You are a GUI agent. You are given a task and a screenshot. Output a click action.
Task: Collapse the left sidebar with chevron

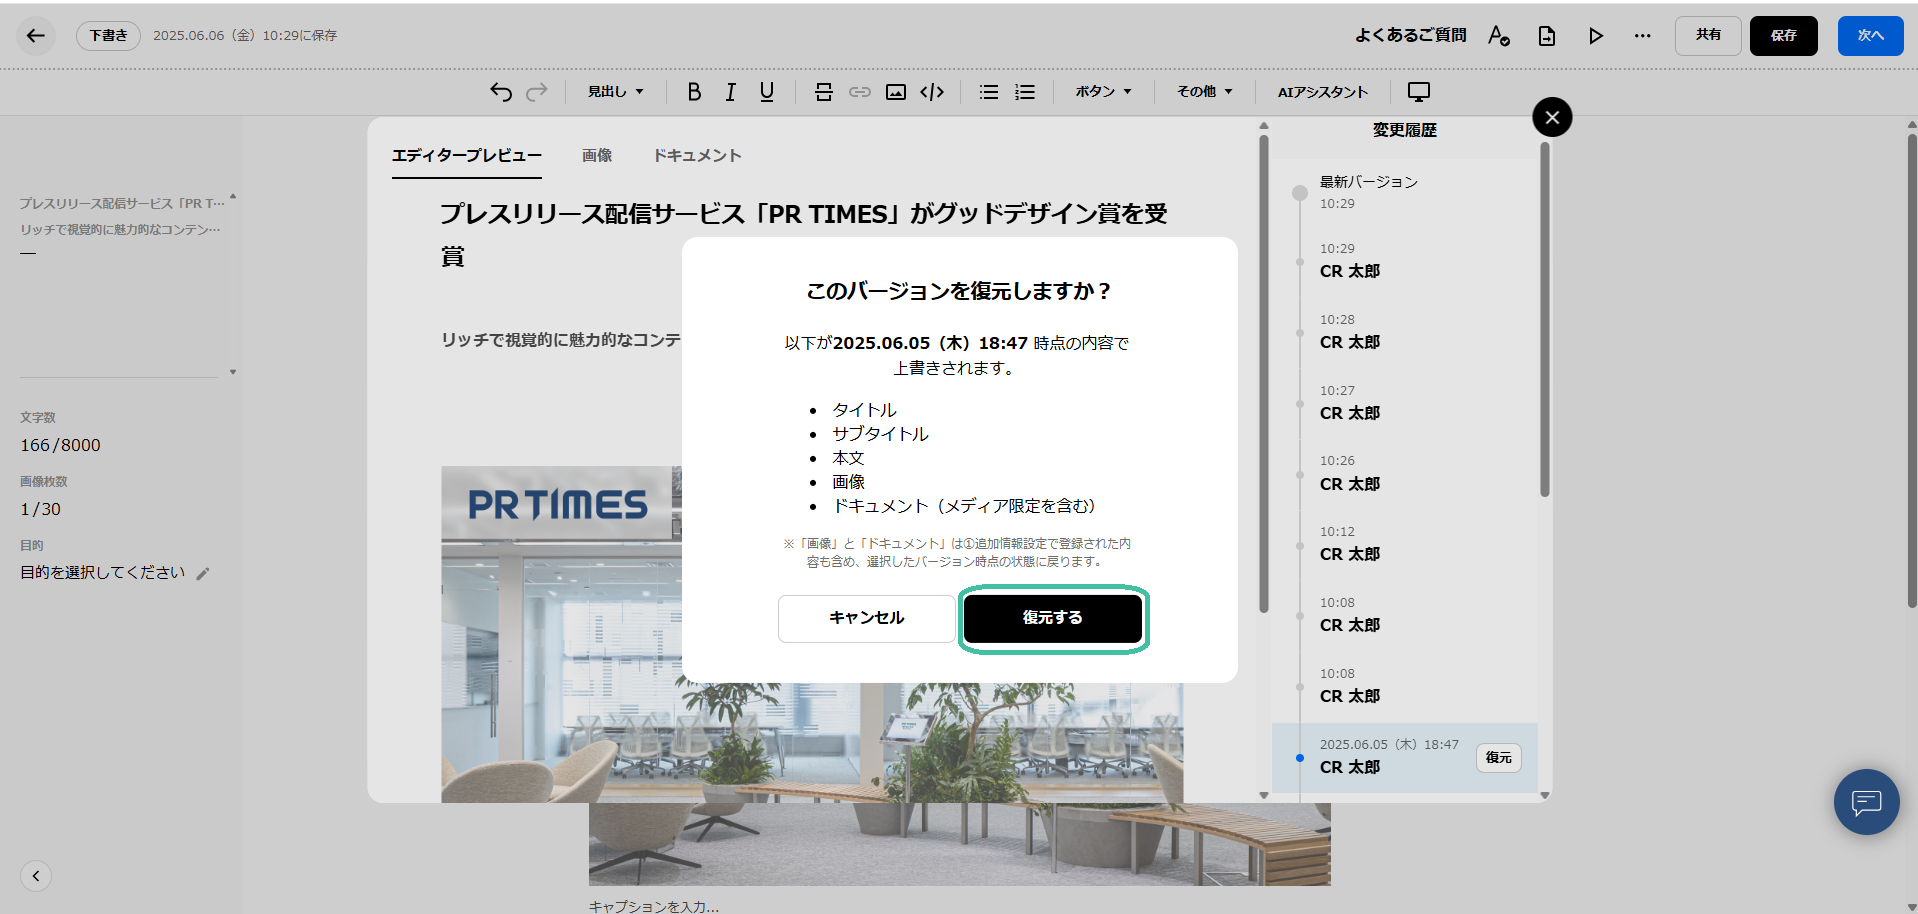36,876
